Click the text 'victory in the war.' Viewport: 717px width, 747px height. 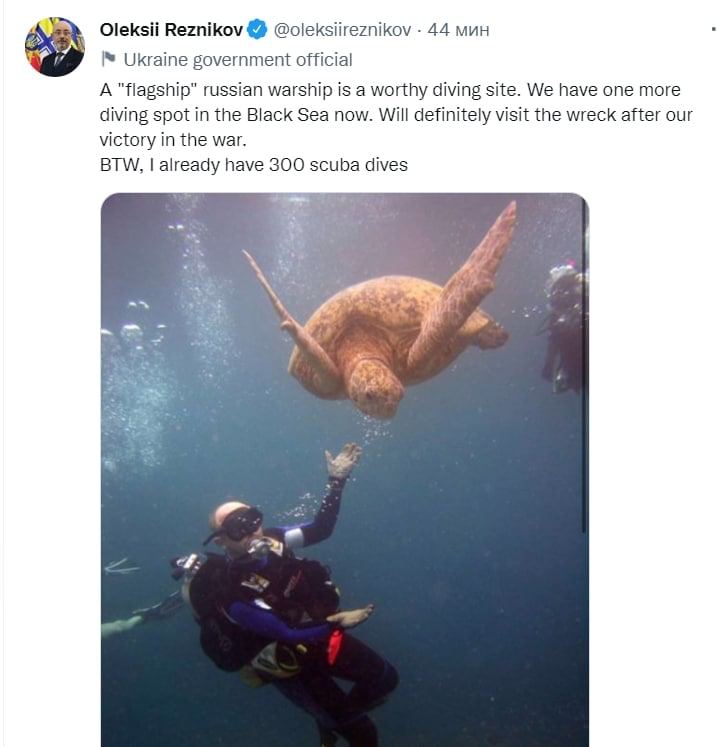click(x=173, y=140)
